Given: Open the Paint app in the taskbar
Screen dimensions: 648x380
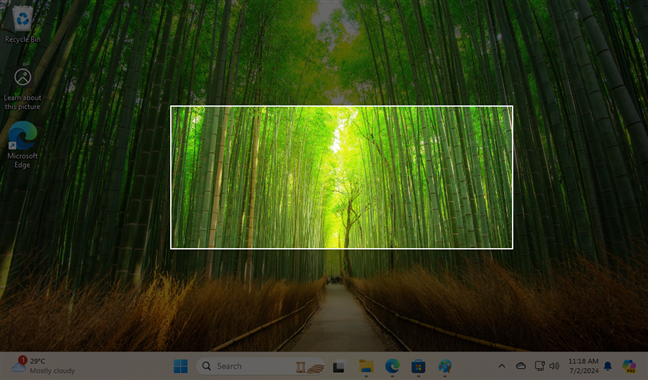Looking at the screenshot, I should click(x=445, y=366).
